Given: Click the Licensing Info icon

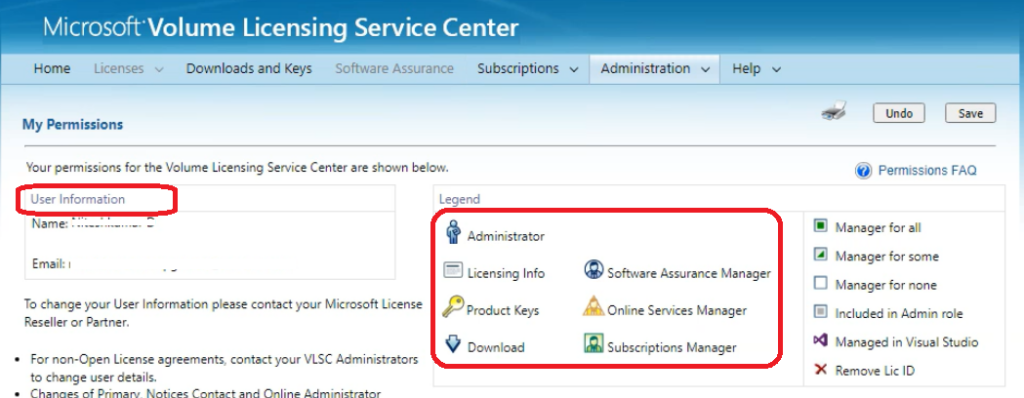Looking at the screenshot, I should coord(453,270).
